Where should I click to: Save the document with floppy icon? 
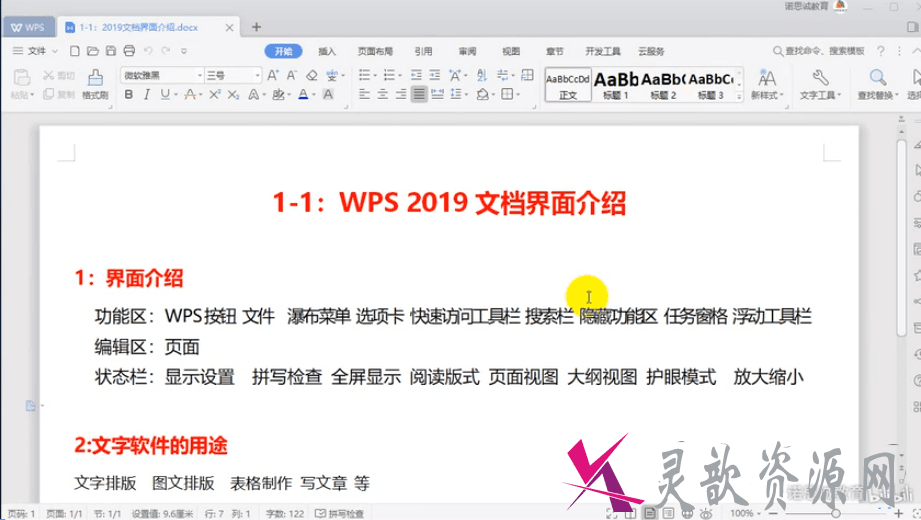pyautogui.click(x=111, y=51)
